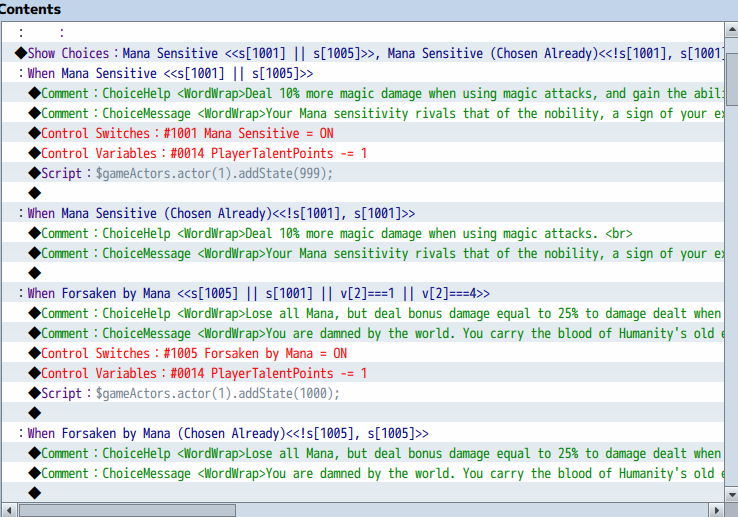Click the horizontal scrollbar left arrow
Image resolution: width=738 pixels, height=517 pixels.
pyautogui.click(x=8, y=509)
